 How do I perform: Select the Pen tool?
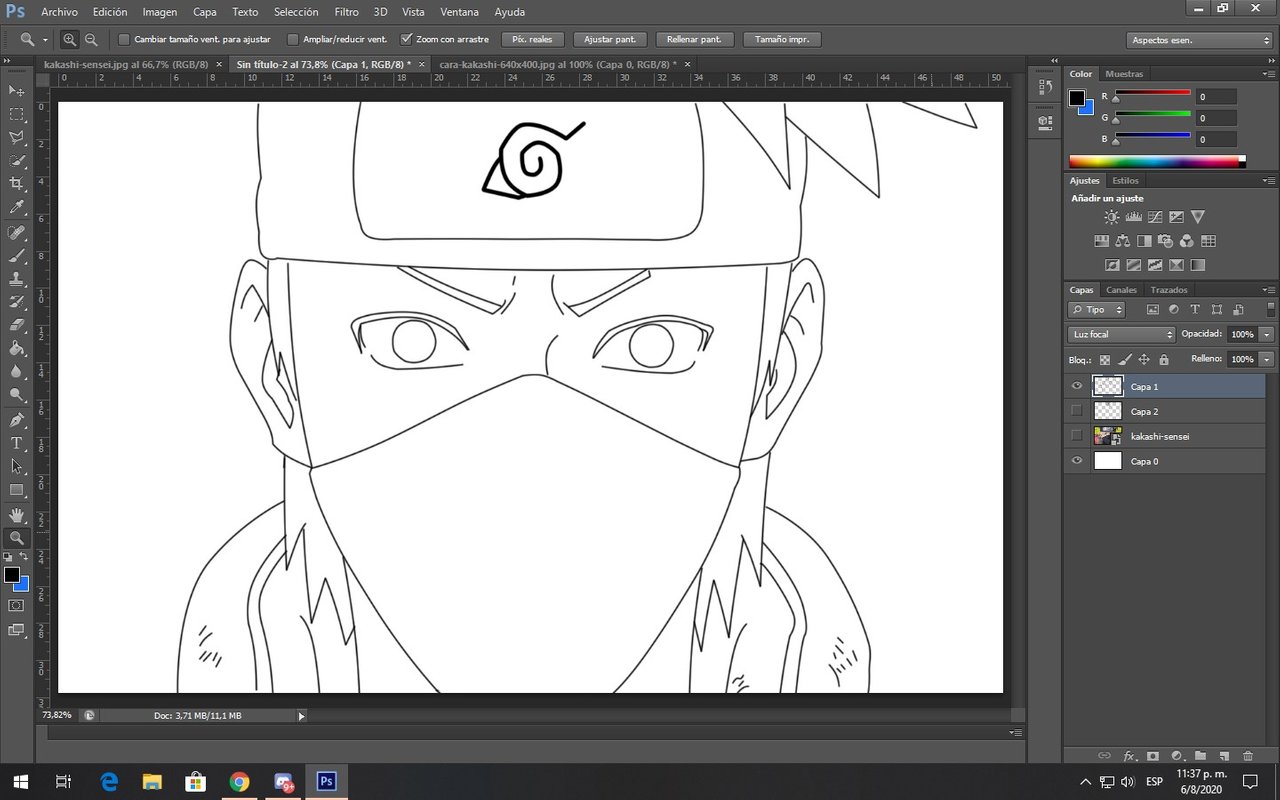coord(17,420)
